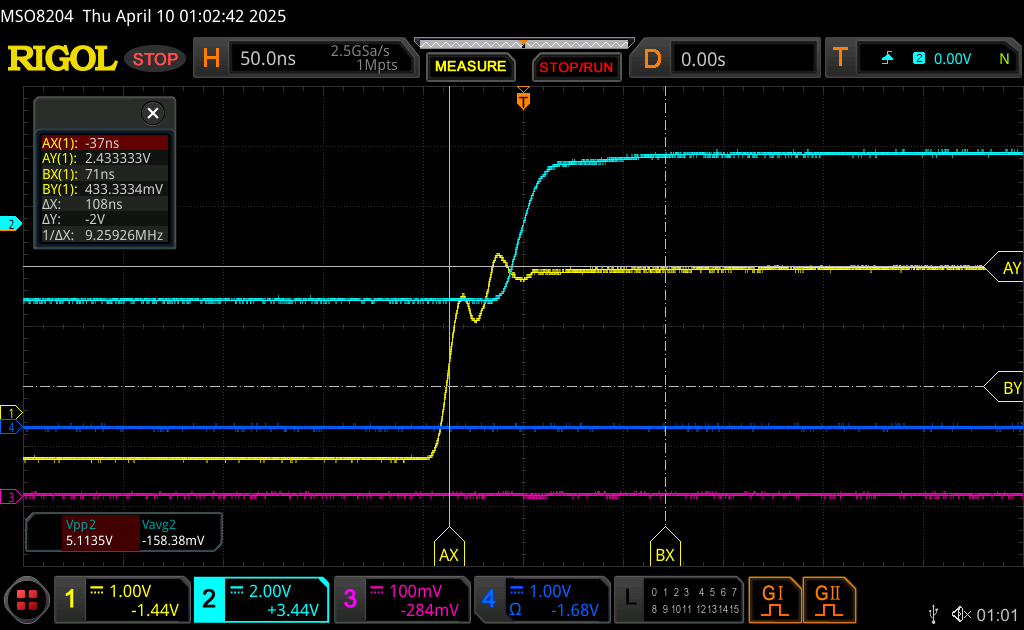
Task: Click the RIGOL logo
Action: pyautogui.click(x=62, y=59)
